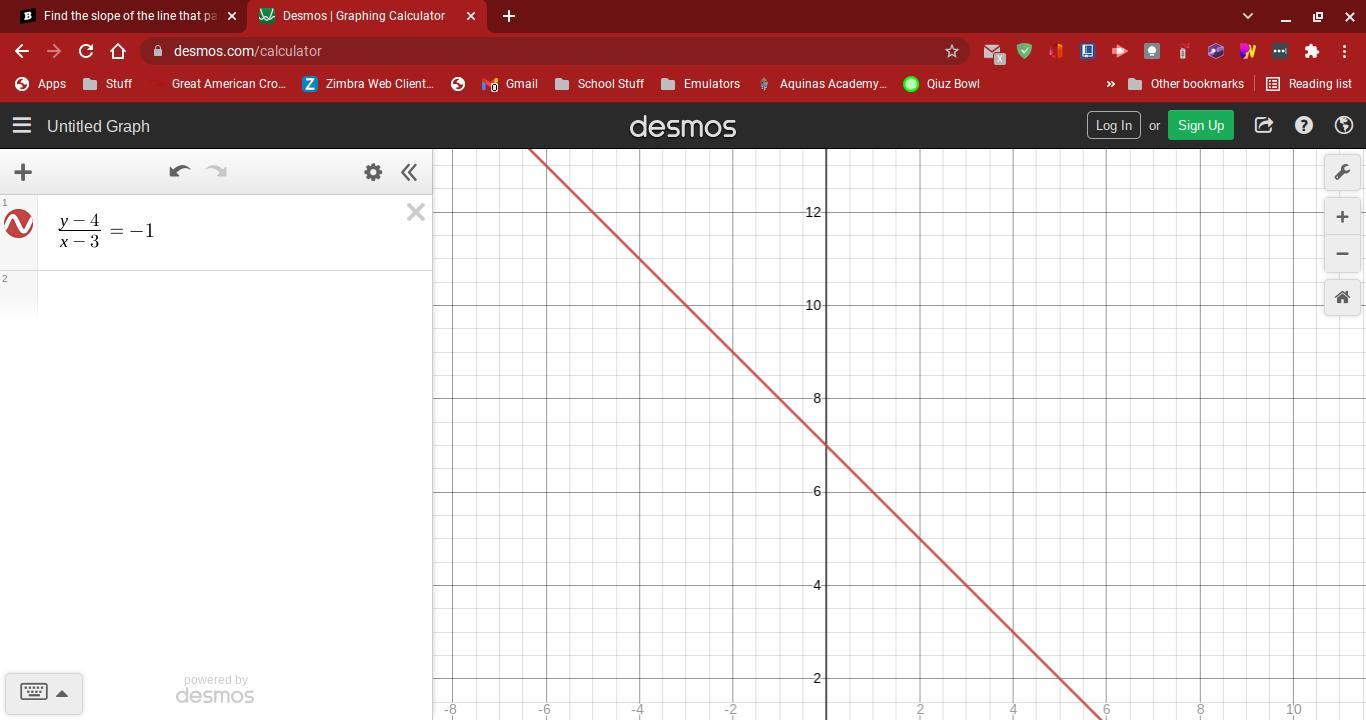This screenshot has width=1366, height=720.
Task: Reload the Desmos page
Action: pos(86,51)
